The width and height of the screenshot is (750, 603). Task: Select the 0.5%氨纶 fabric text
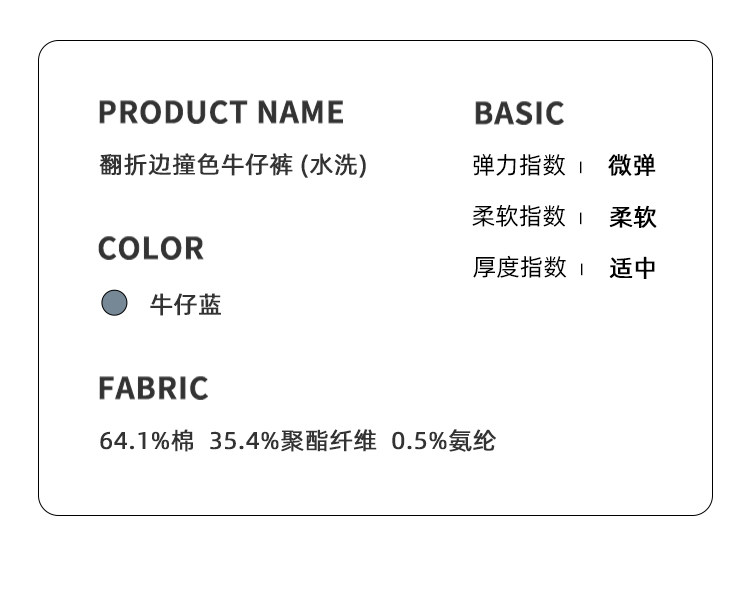point(443,441)
